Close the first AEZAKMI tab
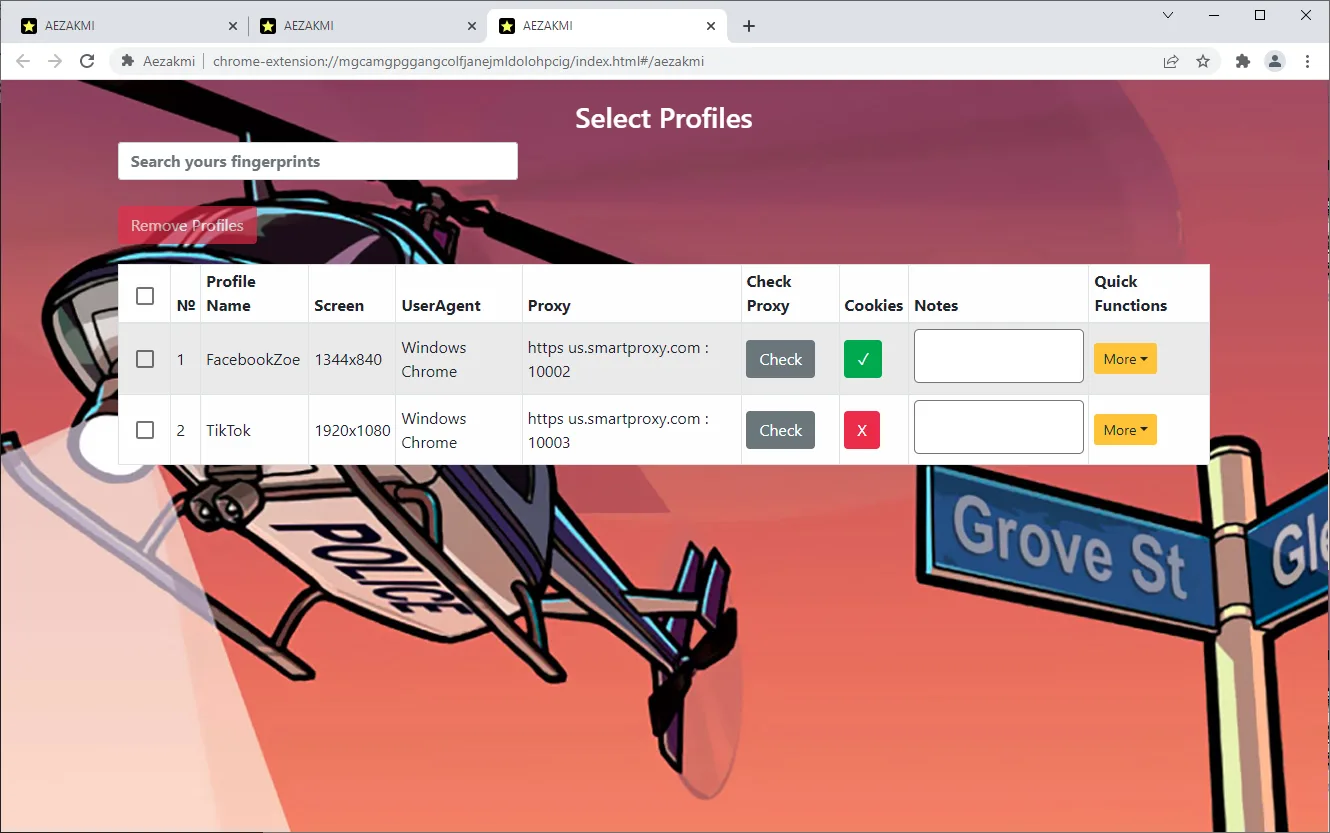Viewport: 1330px width, 833px height. 233,26
